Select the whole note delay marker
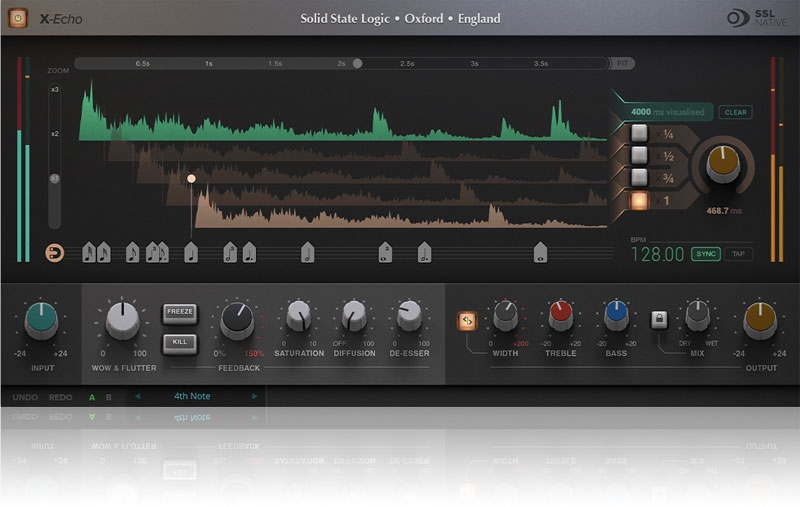800x507 pixels. tap(540, 252)
